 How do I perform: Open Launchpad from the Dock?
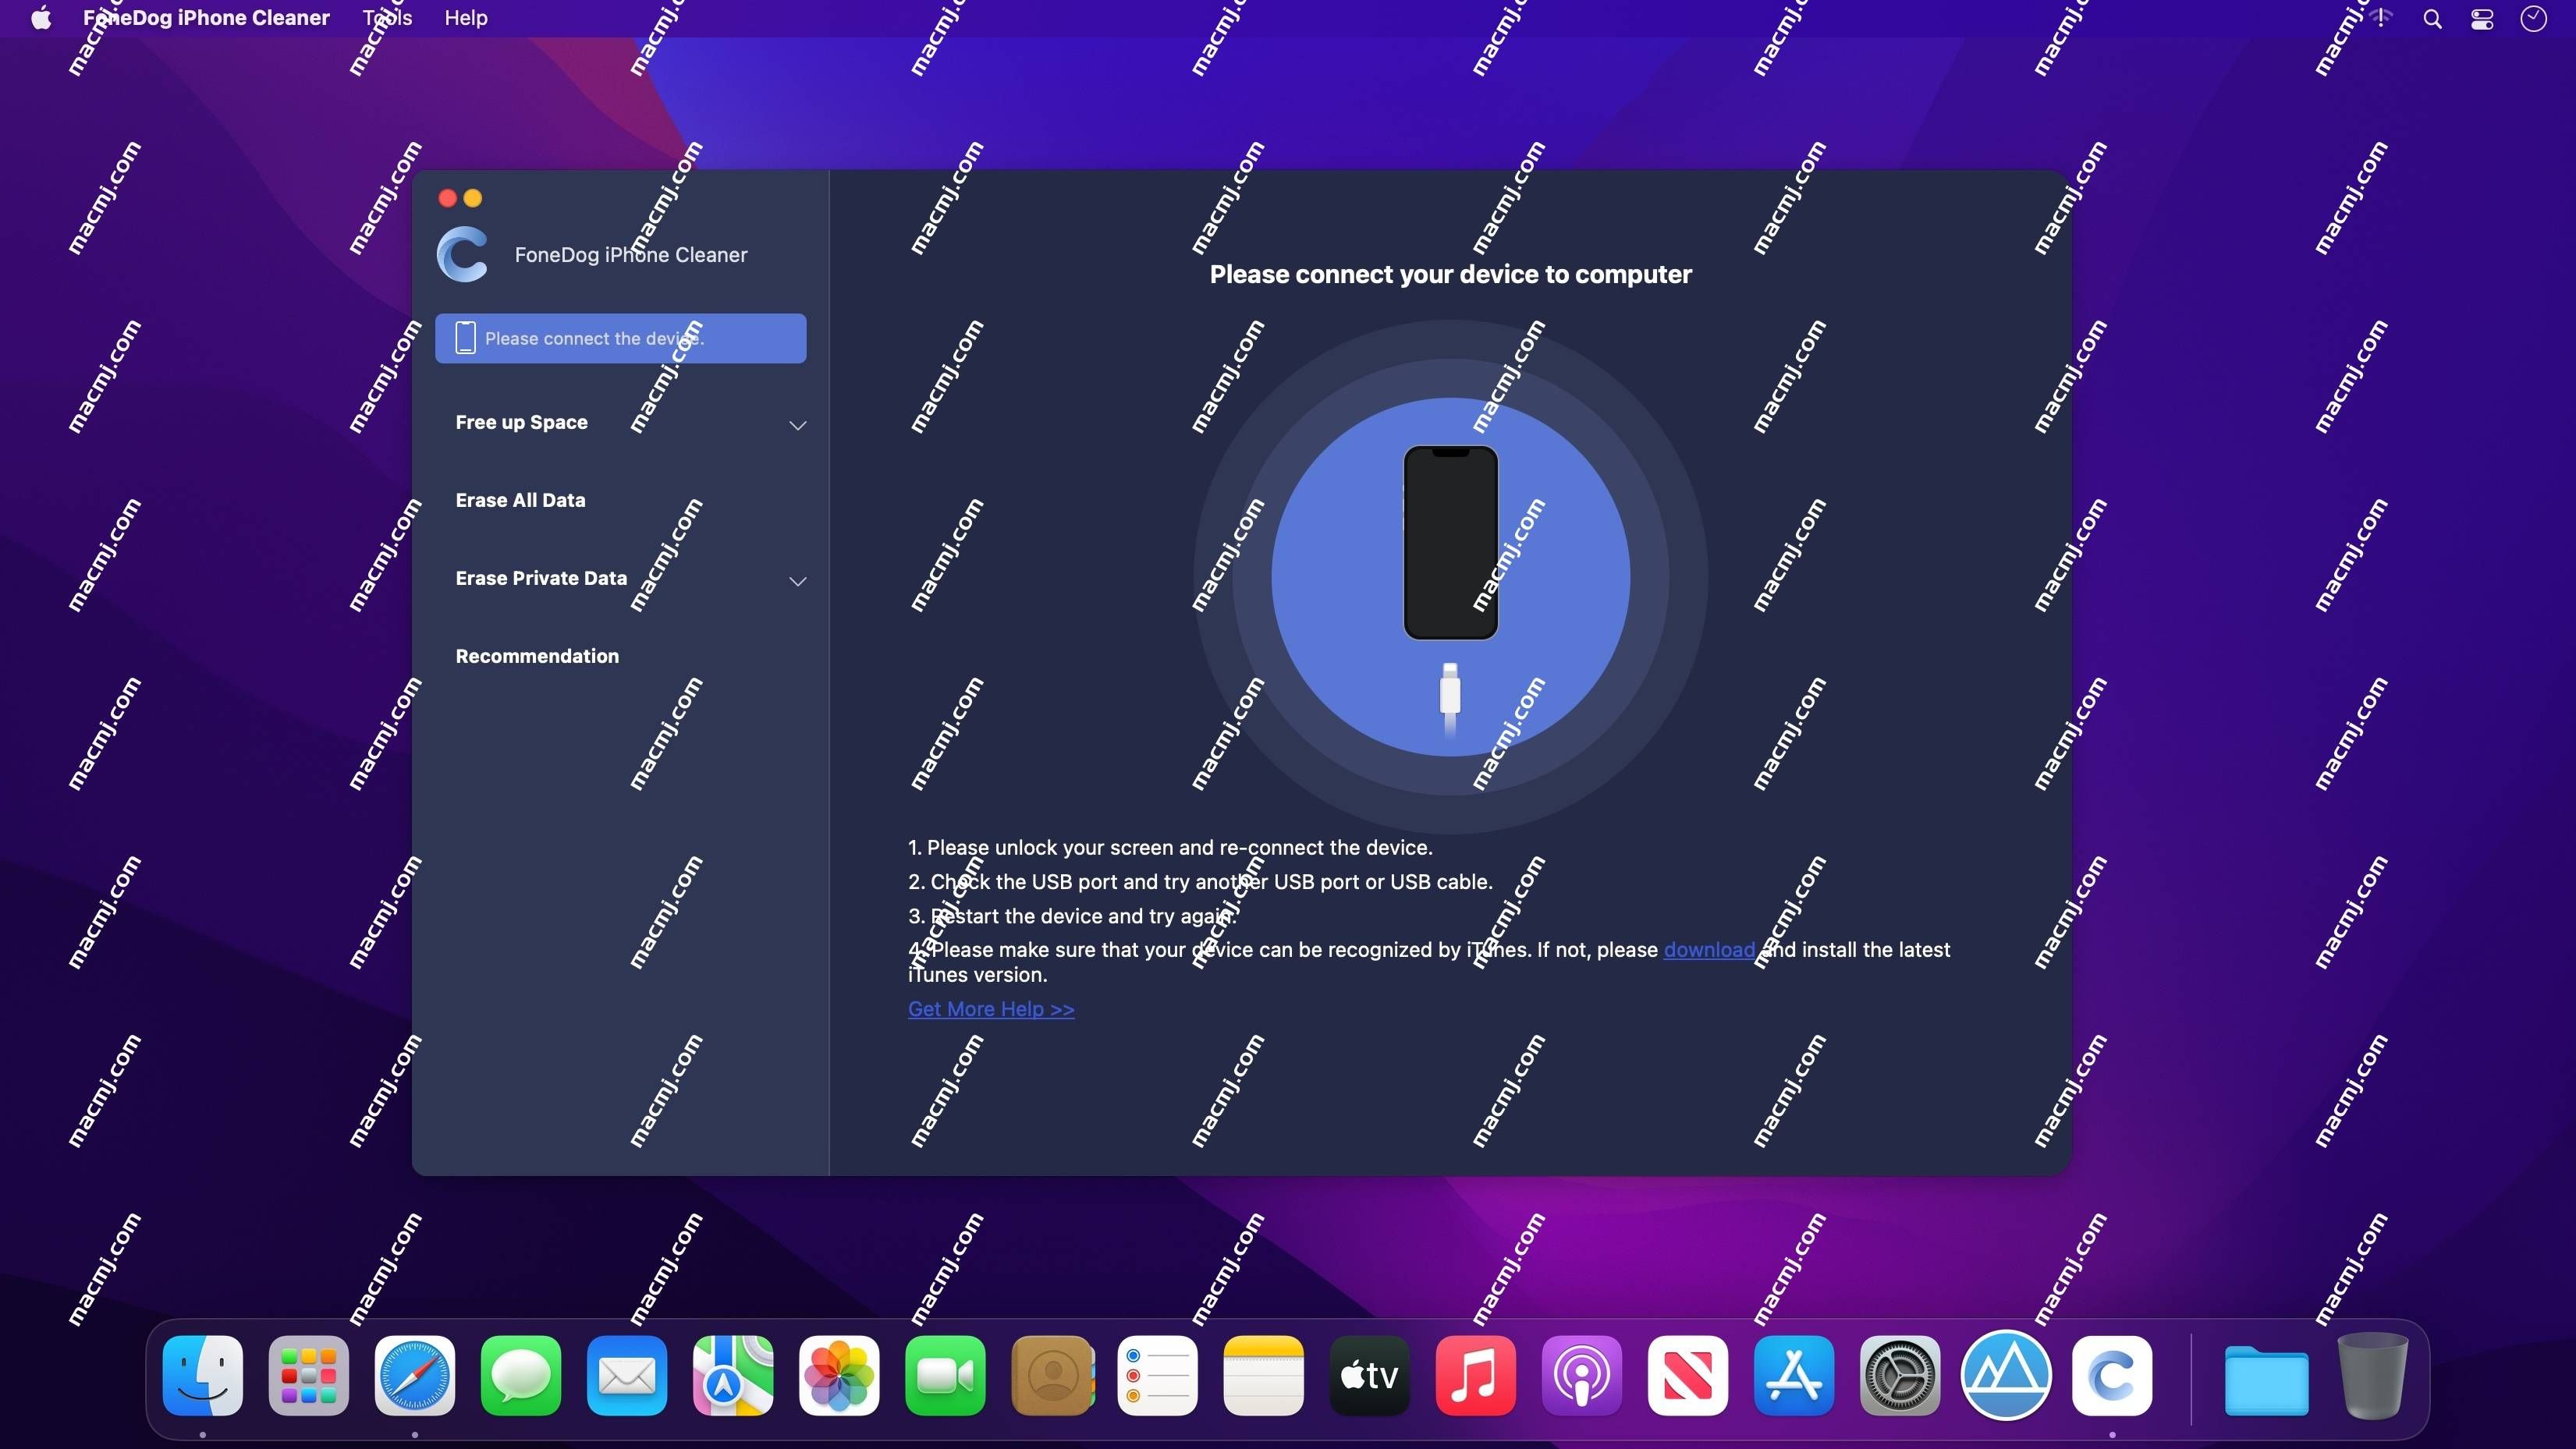tap(308, 1376)
